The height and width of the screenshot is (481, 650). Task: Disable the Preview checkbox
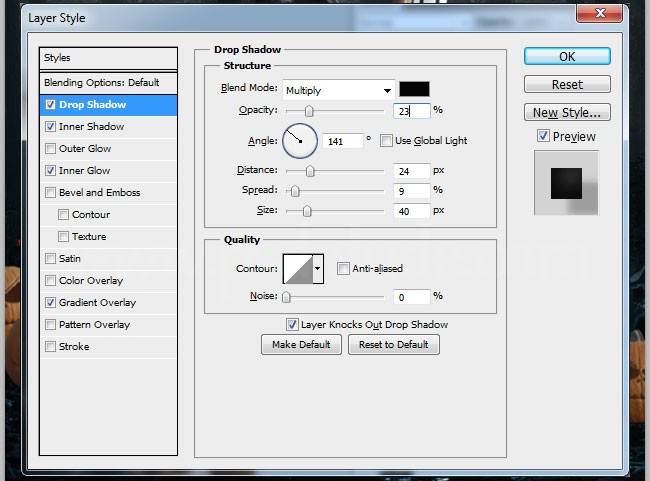[x=543, y=136]
